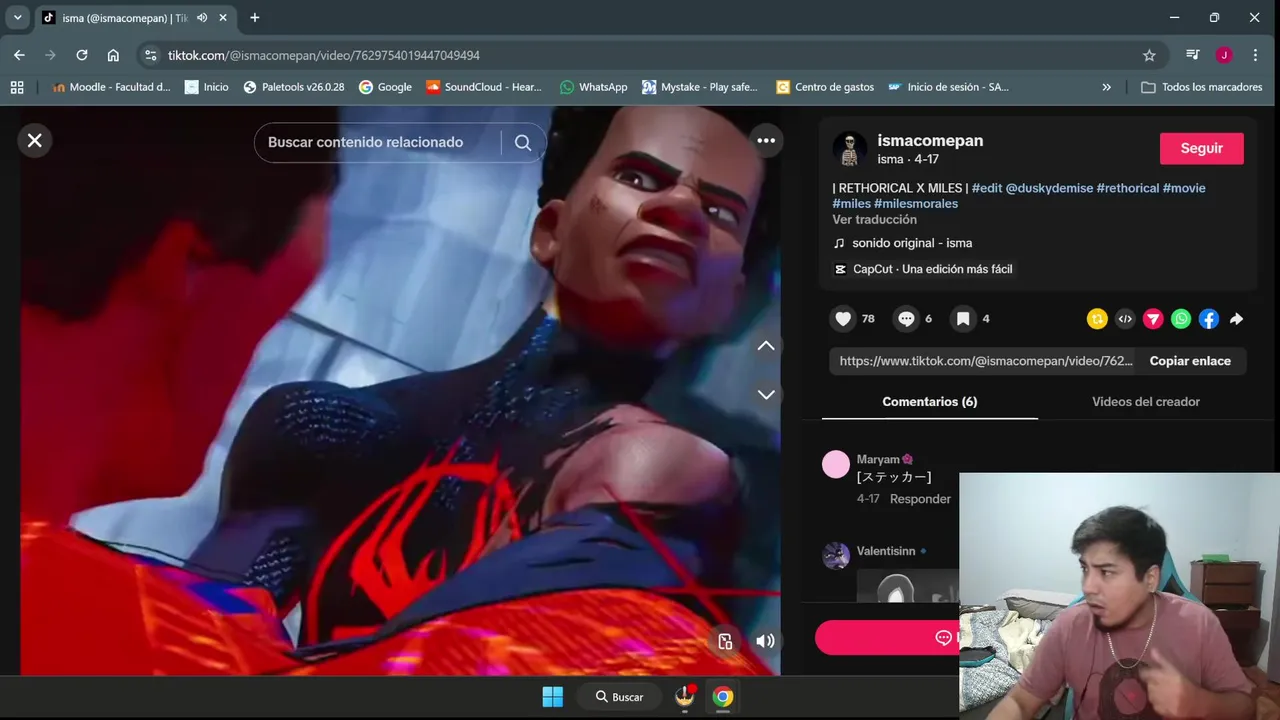Open 'Todos los marcadores' folder
Viewport: 1280px width, 720px height.
pyautogui.click(x=1202, y=87)
